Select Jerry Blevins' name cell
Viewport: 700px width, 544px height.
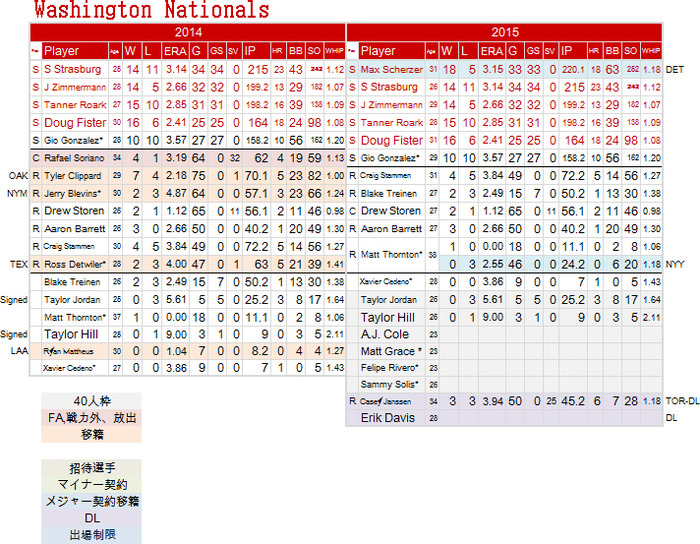75,194
